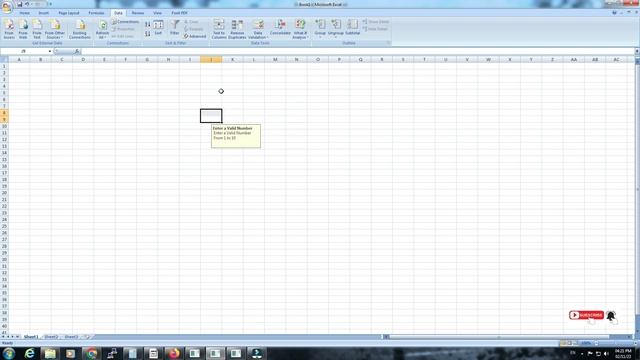The height and width of the screenshot is (360, 640).
Task: Open the View ribbon tab
Action: [x=157, y=13]
